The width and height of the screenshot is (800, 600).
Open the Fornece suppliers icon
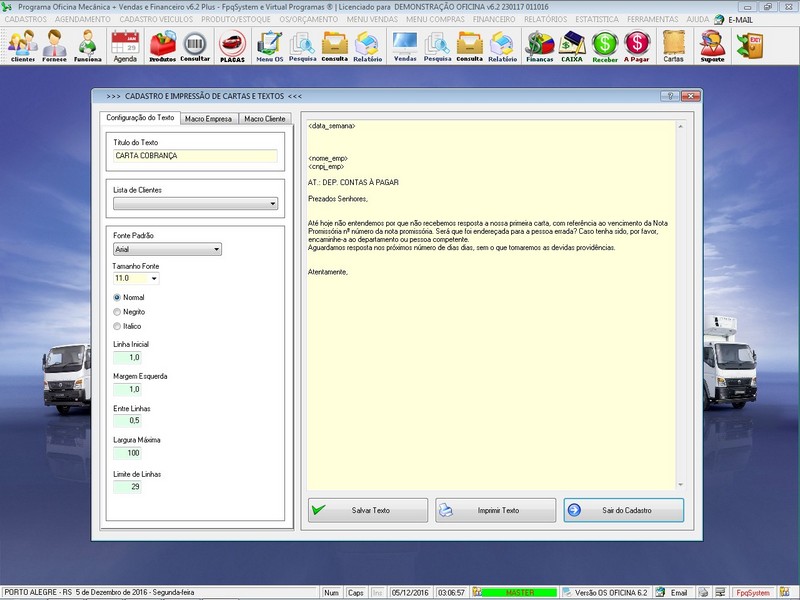pos(54,46)
